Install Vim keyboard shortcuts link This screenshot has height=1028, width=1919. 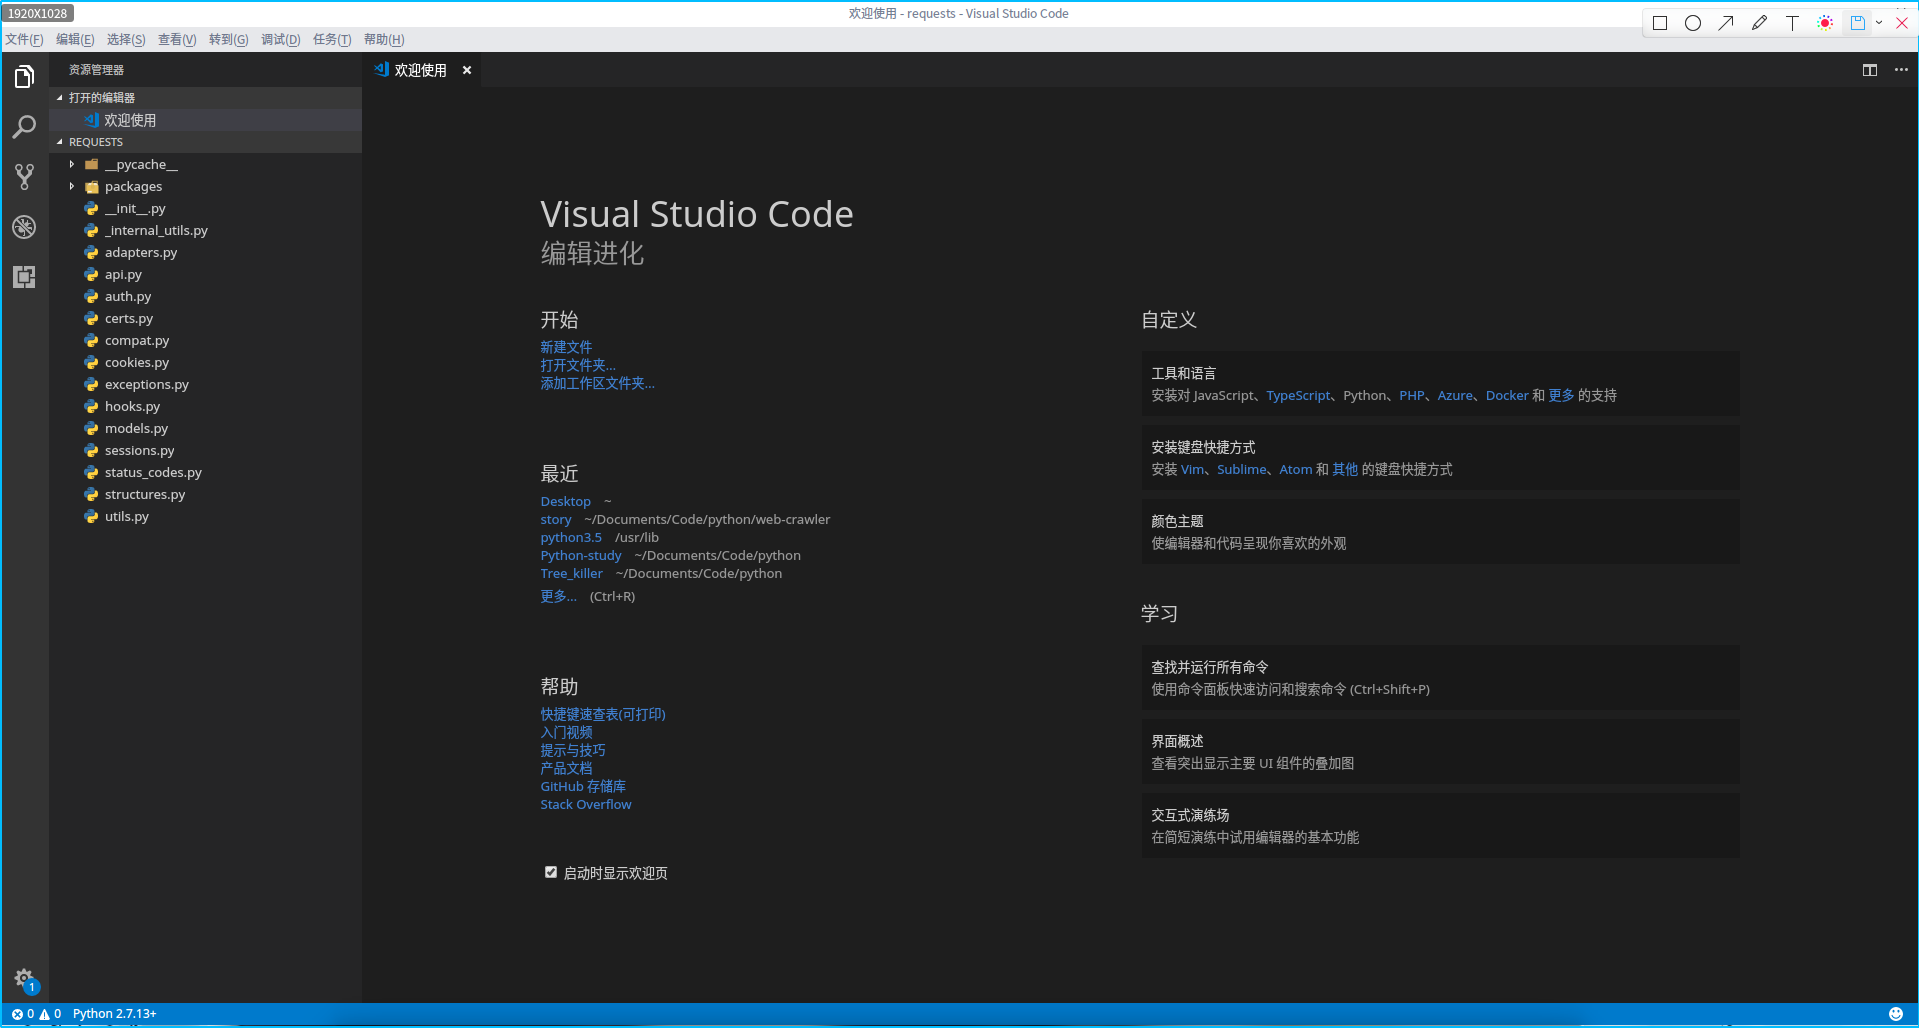(1192, 469)
